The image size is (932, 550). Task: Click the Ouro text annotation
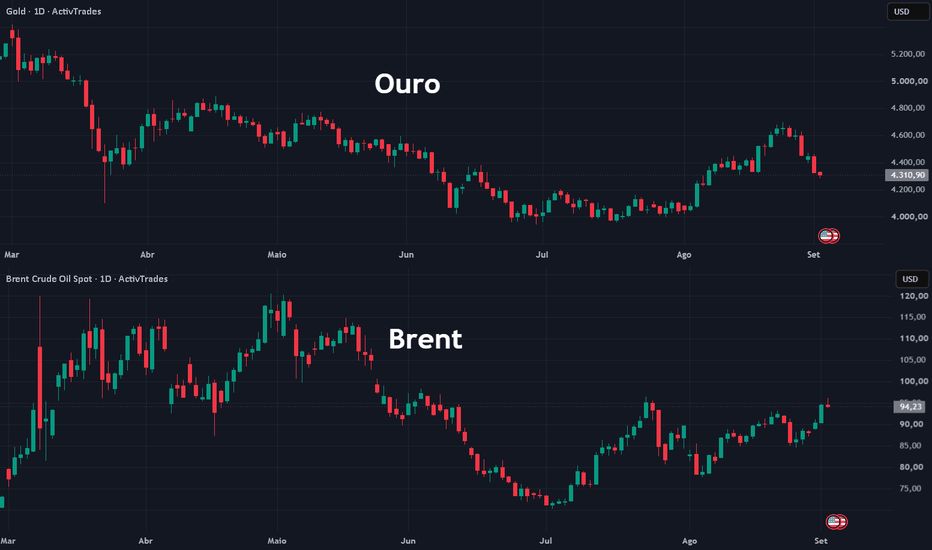[x=407, y=84]
